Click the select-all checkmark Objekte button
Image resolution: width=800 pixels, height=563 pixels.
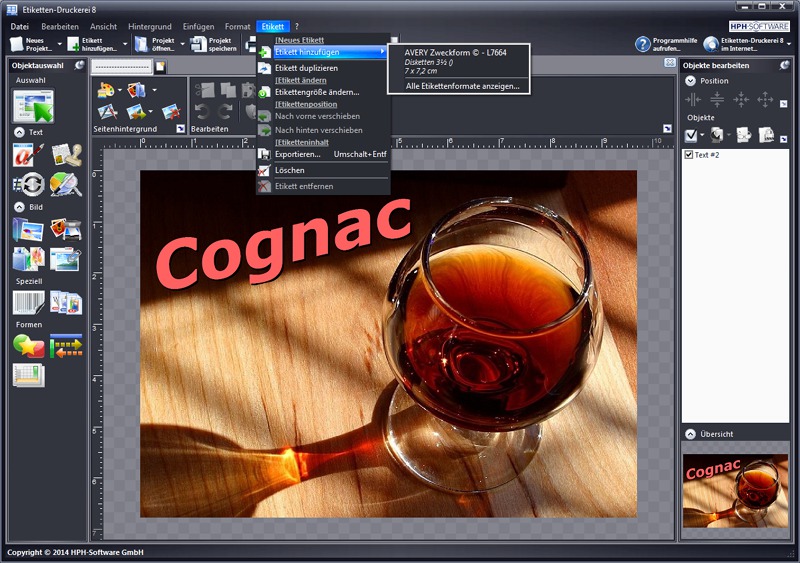(x=691, y=135)
